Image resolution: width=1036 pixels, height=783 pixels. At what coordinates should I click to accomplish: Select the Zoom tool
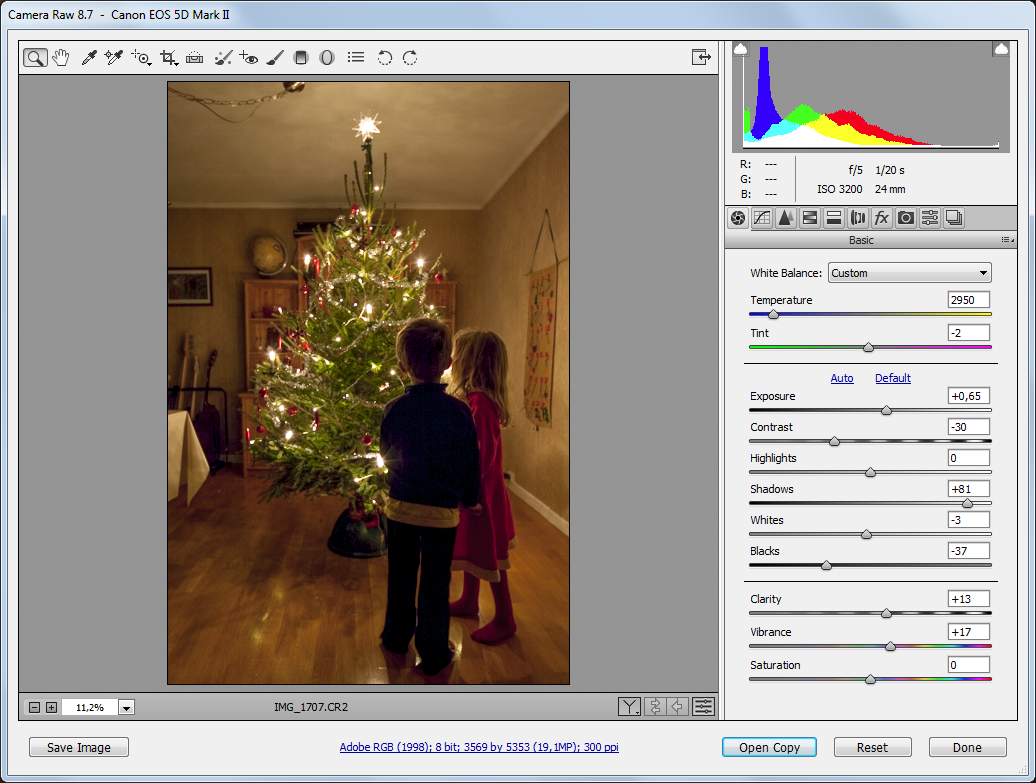click(35, 57)
